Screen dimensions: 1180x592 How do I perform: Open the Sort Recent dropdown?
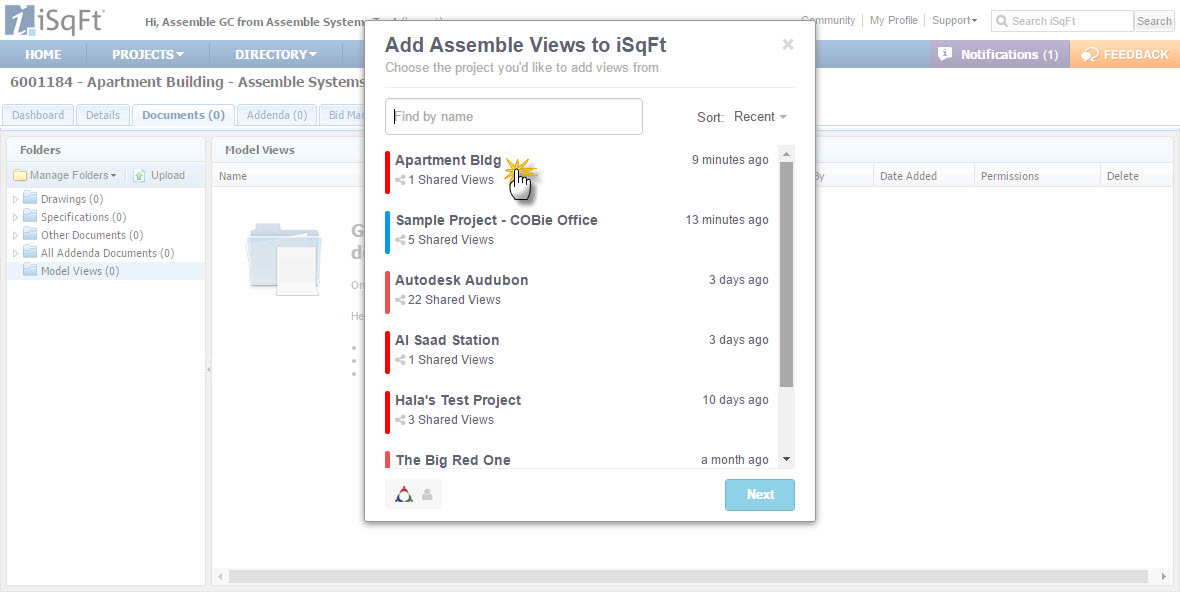pos(760,117)
